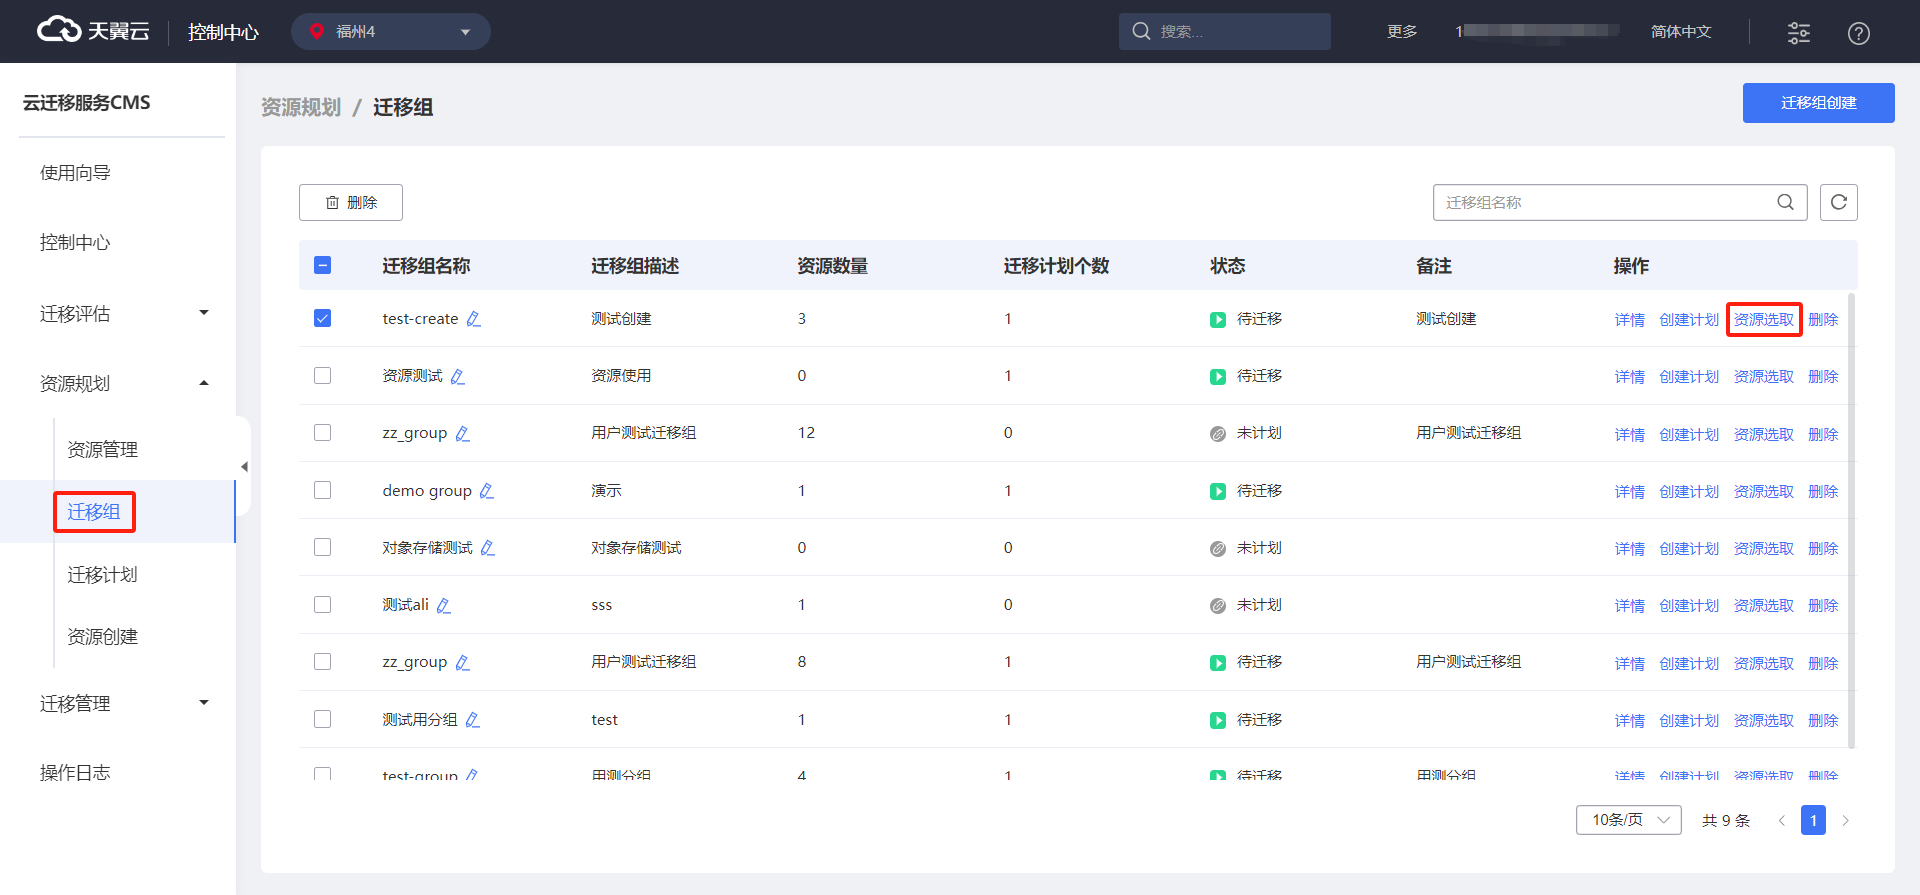Open 资源创建 in the sidebar
Screen dimensions: 1920x895
pyautogui.click(x=102, y=636)
